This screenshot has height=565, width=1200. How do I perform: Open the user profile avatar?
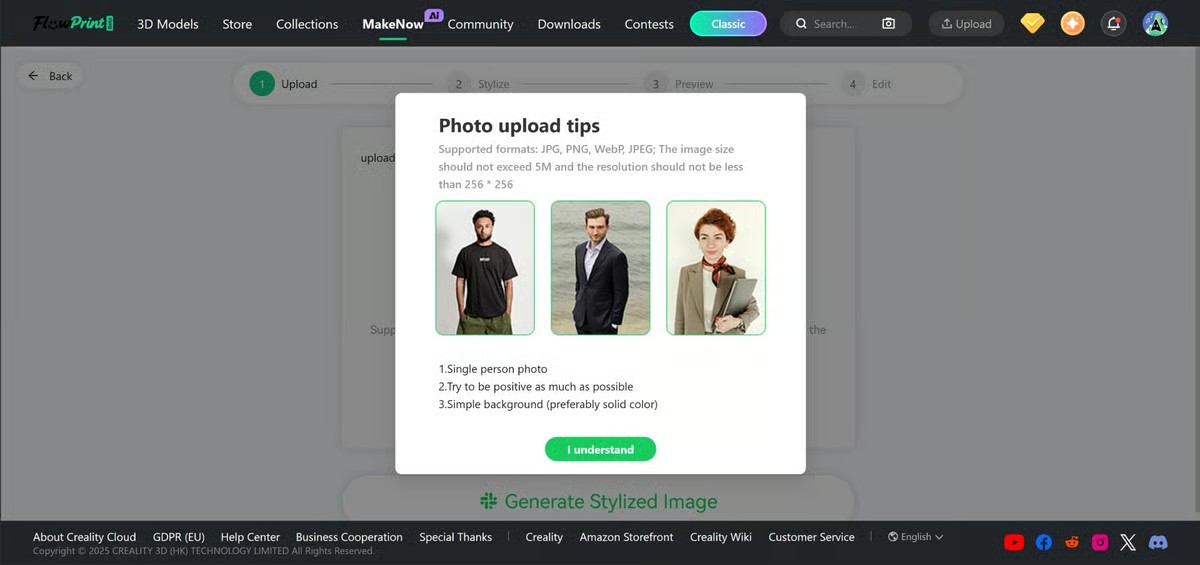(x=1155, y=24)
